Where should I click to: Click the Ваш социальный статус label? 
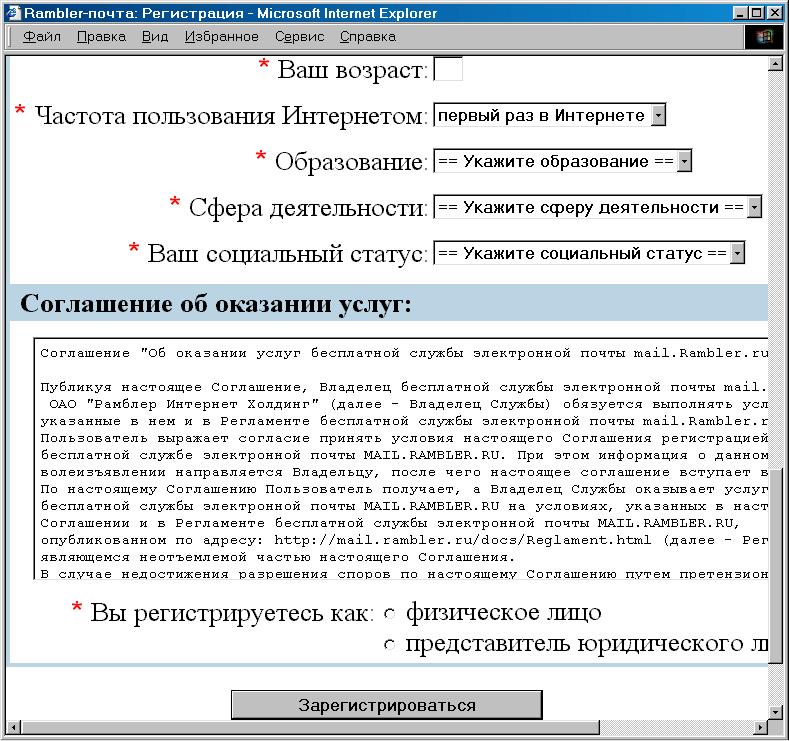click(x=287, y=254)
